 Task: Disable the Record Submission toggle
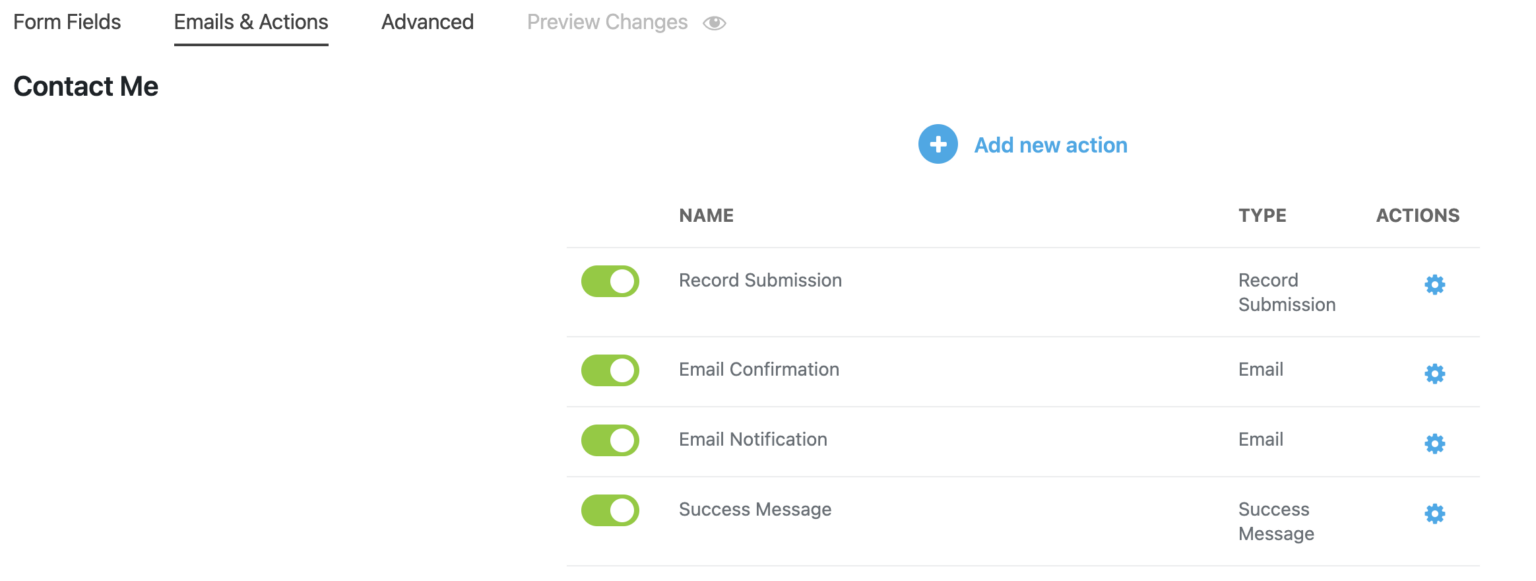610,281
